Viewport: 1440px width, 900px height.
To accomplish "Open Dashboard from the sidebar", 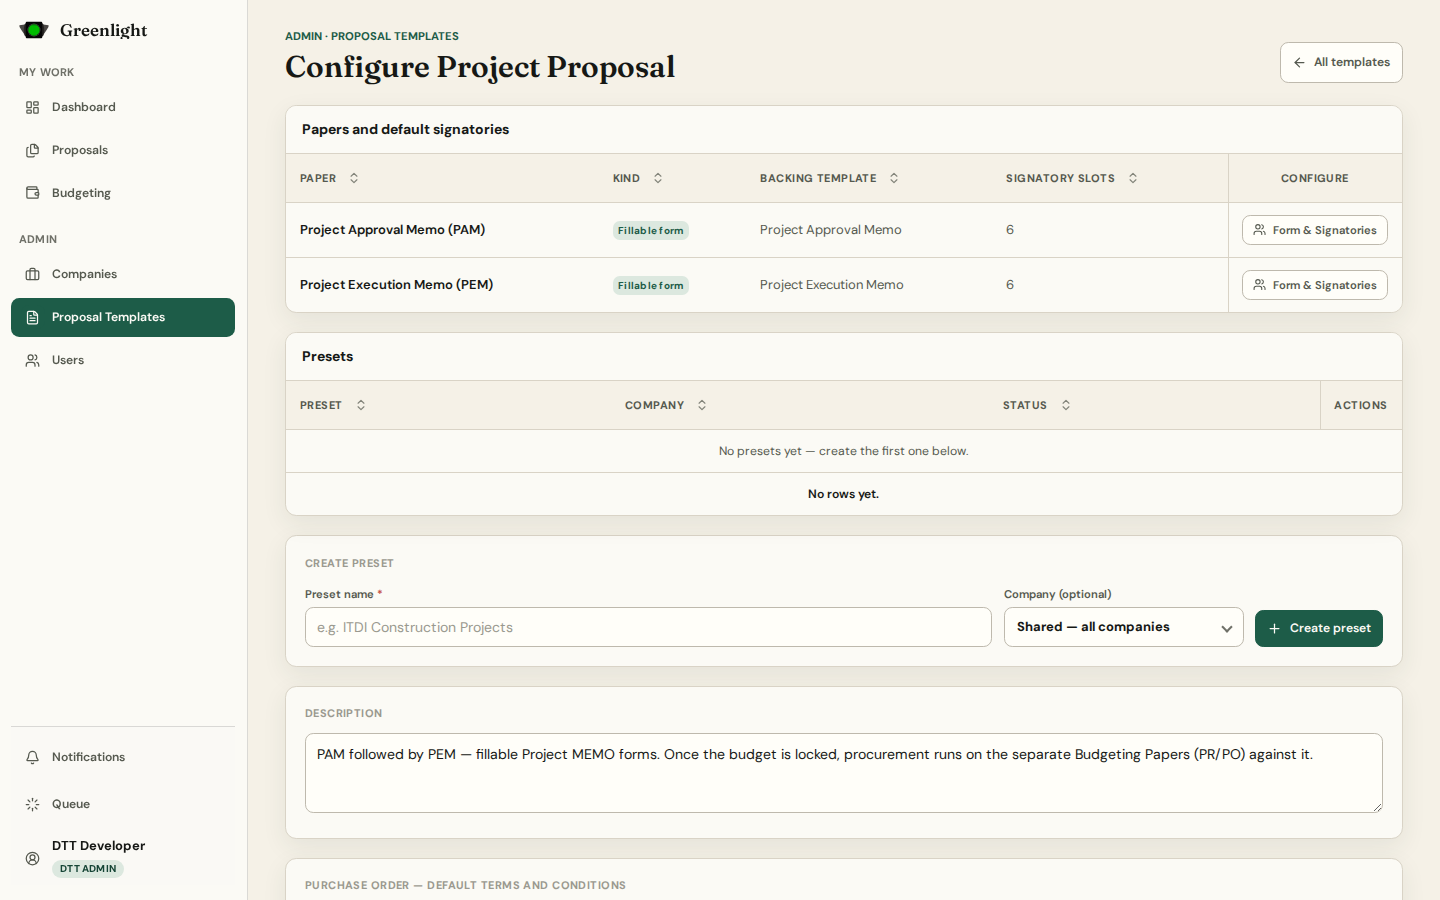I will pyautogui.click(x=123, y=107).
